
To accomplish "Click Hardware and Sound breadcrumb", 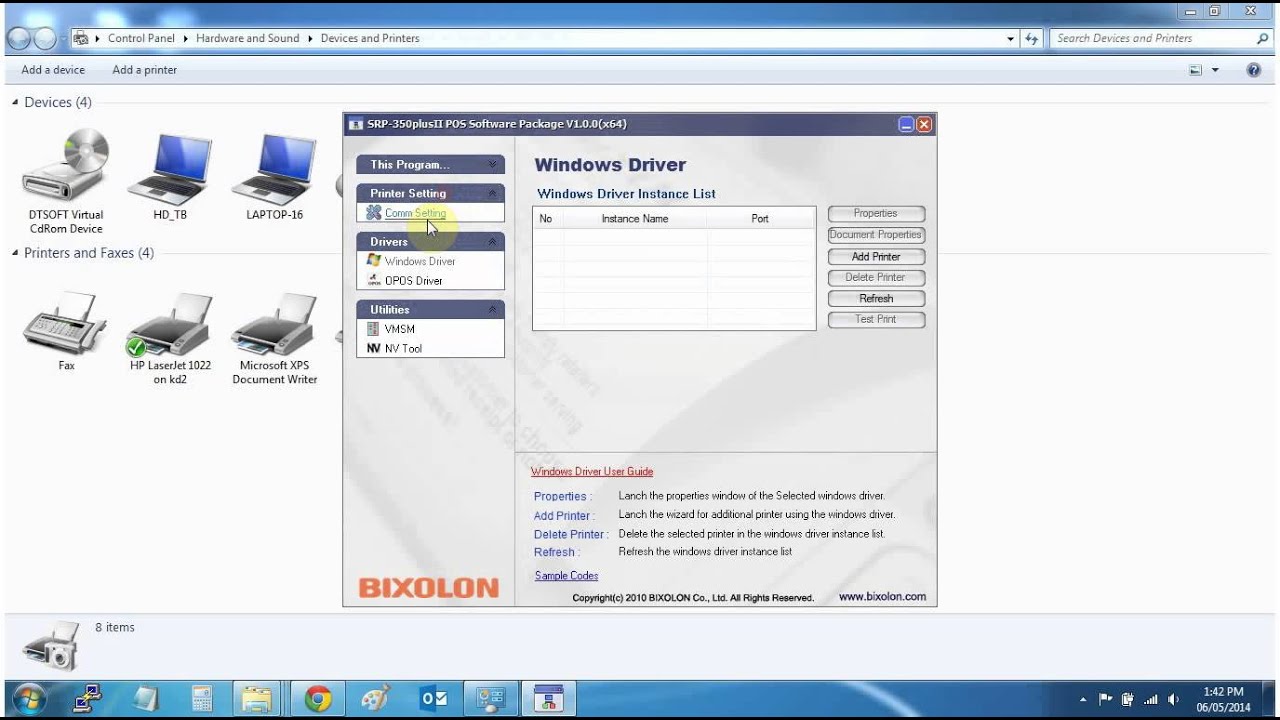I will click(247, 38).
